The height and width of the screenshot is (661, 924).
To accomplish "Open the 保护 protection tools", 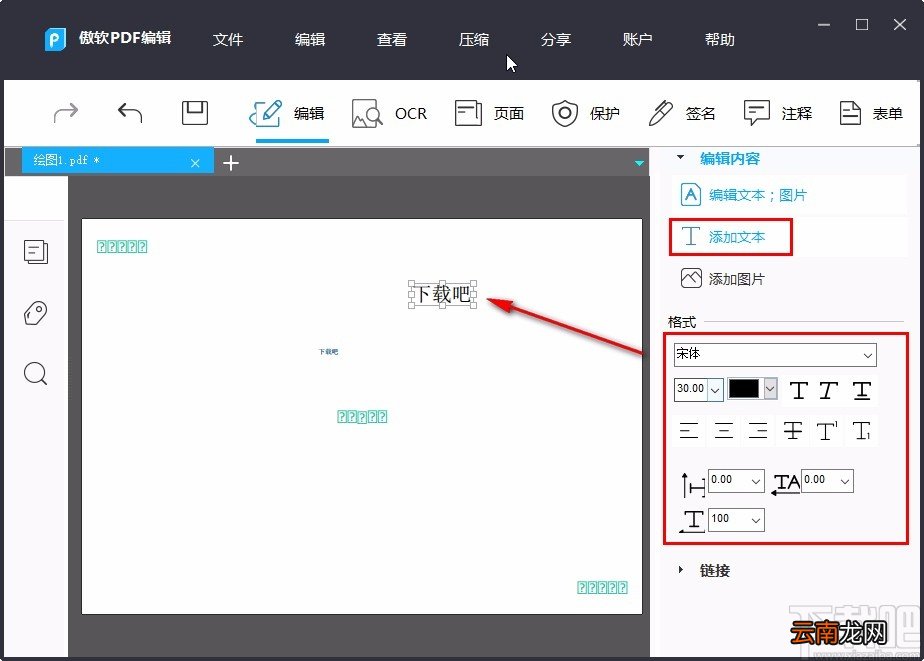I will pos(585,113).
